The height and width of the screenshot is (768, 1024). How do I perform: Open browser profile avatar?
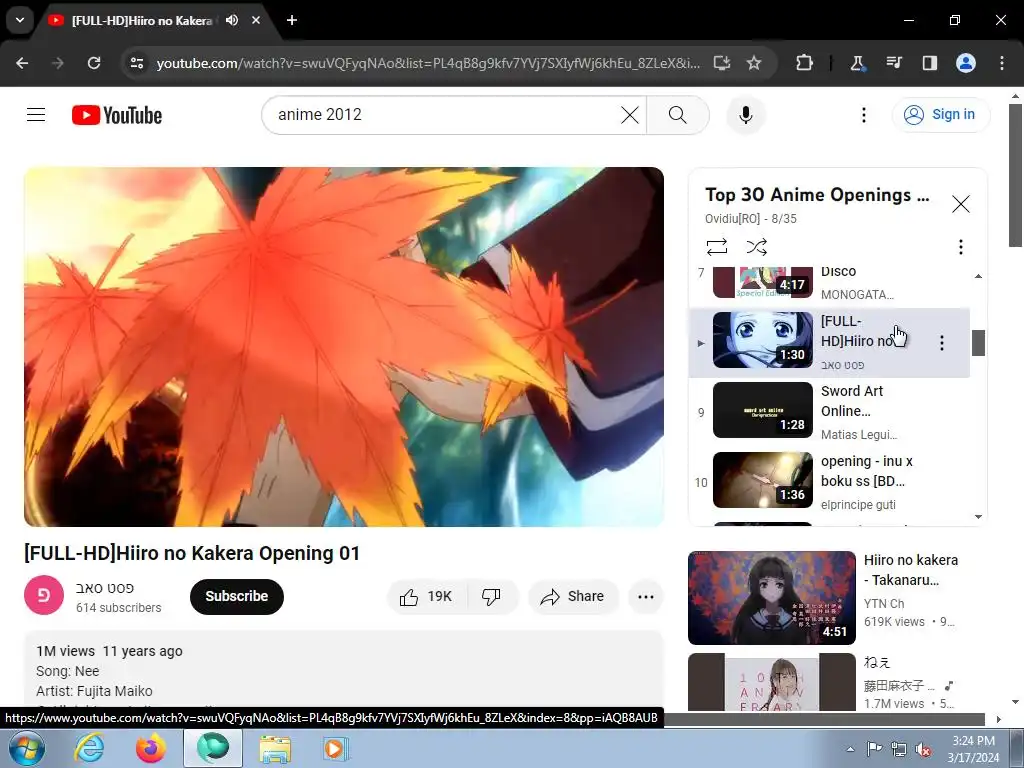pos(965,63)
